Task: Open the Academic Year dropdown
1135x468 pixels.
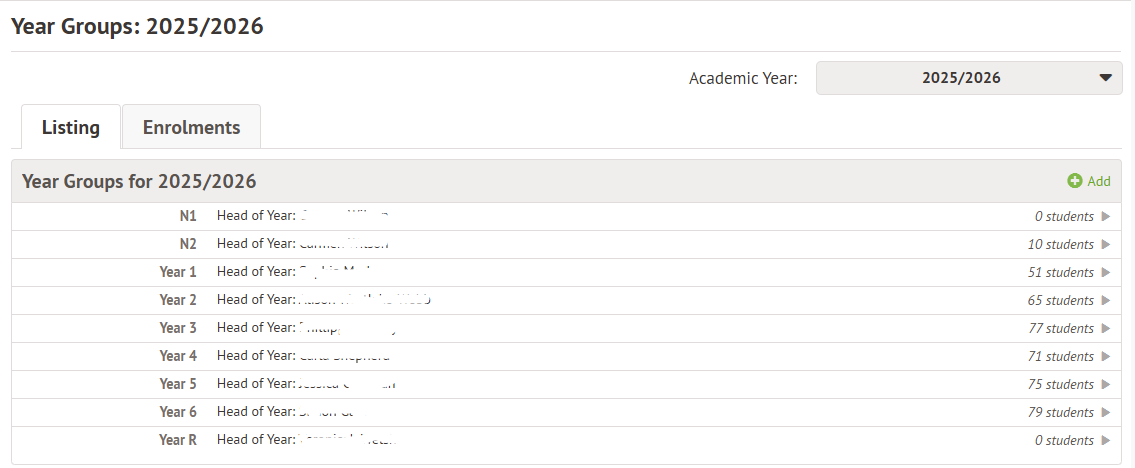Action: click(969, 78)
